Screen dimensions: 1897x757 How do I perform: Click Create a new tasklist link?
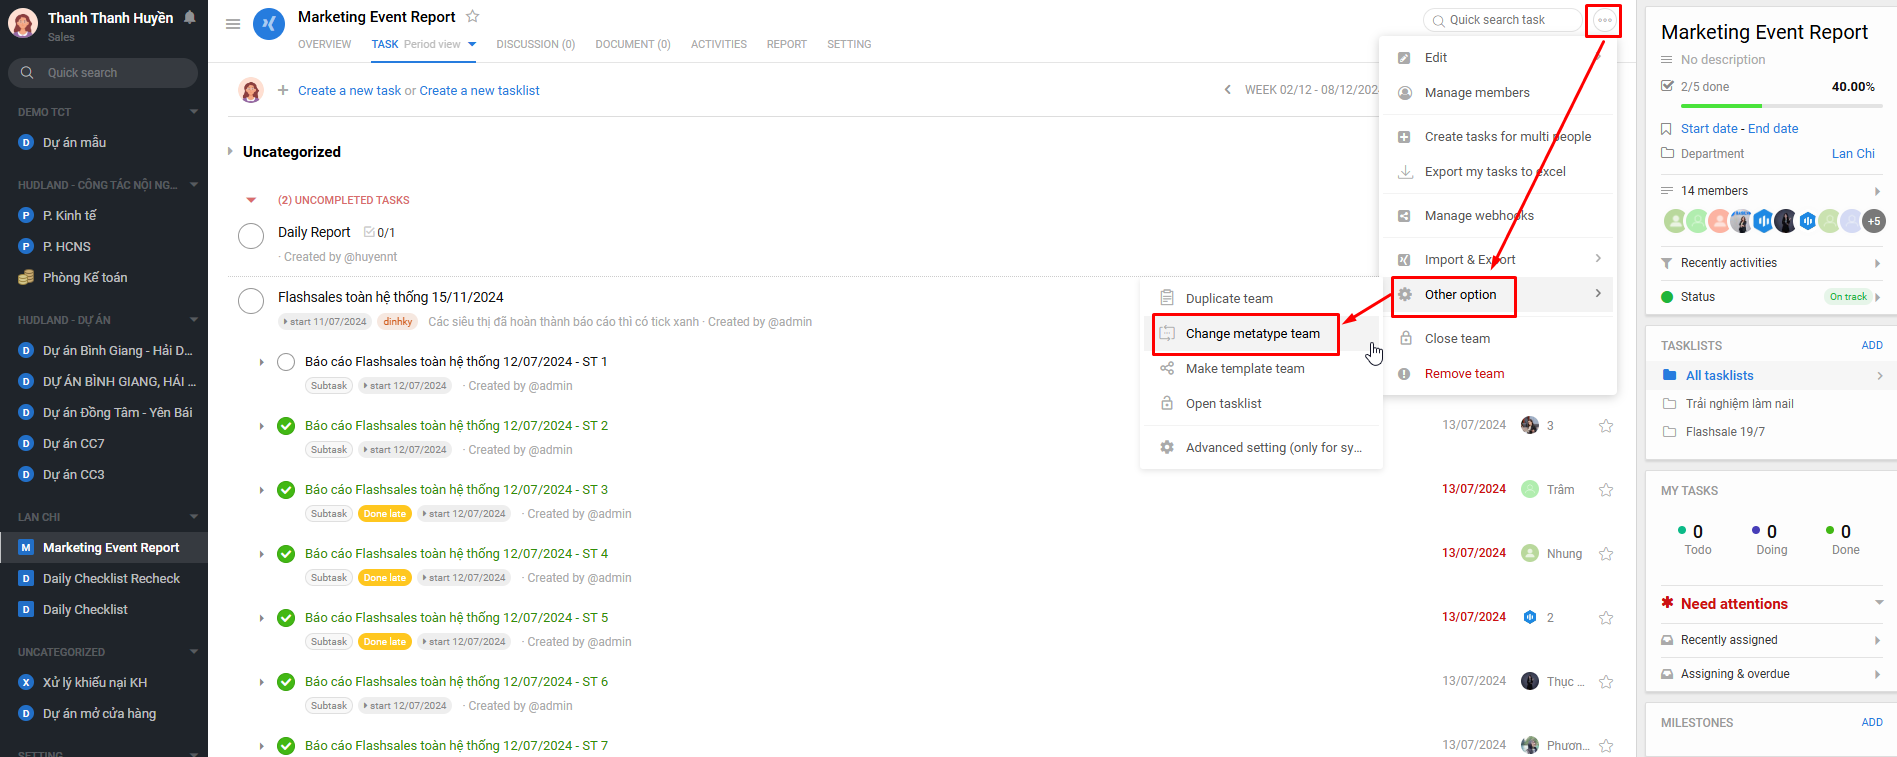479,90
